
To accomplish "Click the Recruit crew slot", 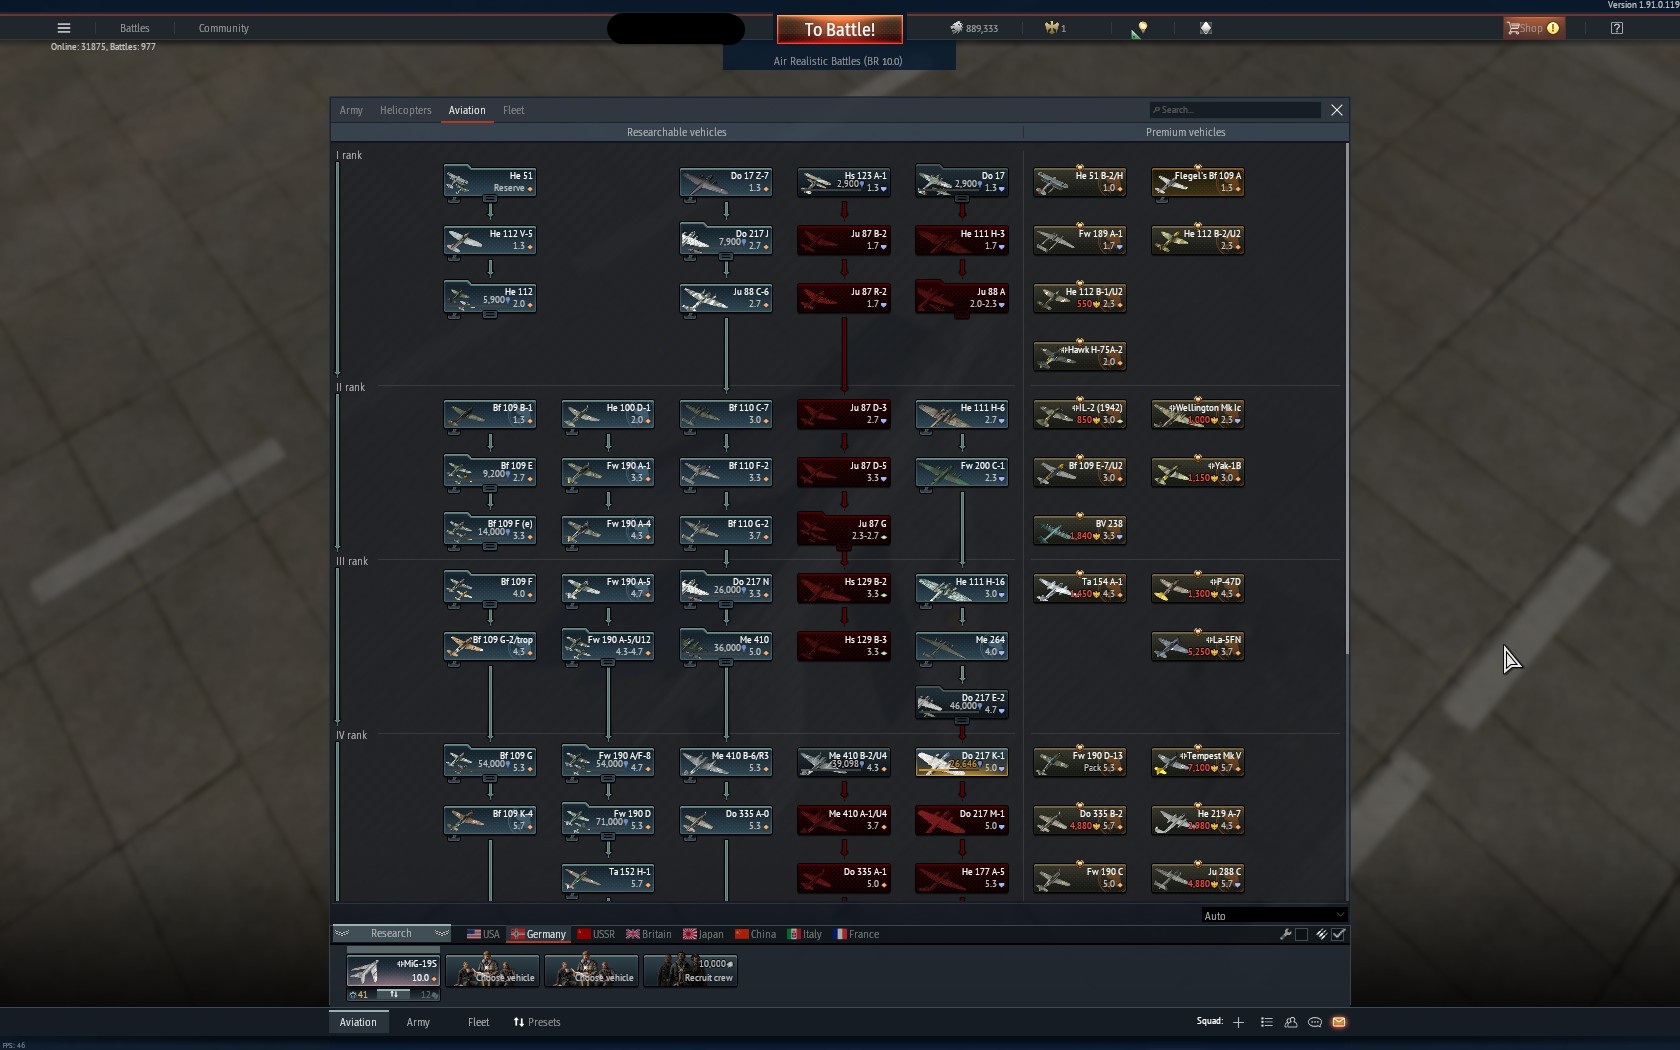I will click(691, 971).
